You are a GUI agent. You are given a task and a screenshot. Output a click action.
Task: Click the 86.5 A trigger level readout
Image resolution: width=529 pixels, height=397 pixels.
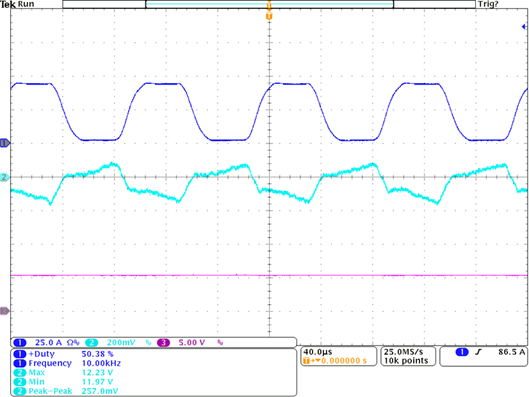point(511,352)
